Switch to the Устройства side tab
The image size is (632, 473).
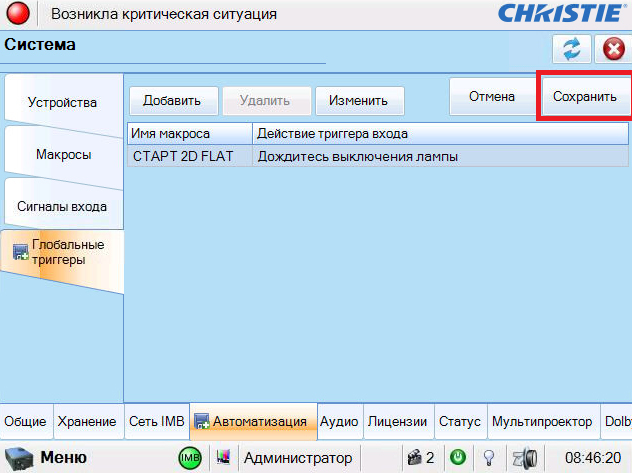click(63, 103)
